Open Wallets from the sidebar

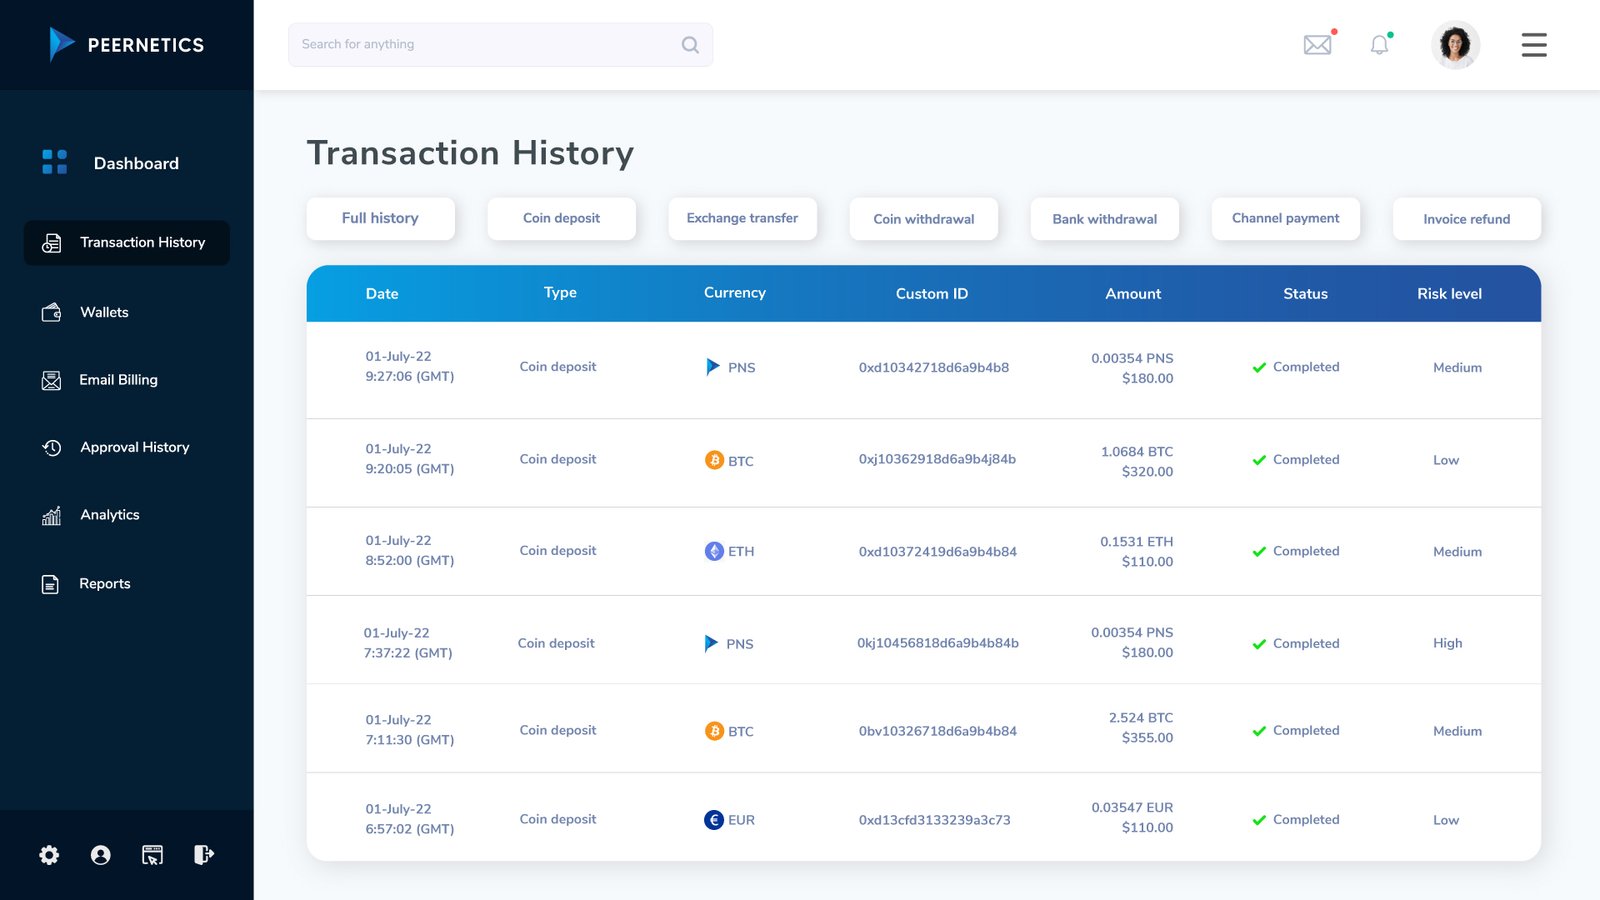pos(104,313)
